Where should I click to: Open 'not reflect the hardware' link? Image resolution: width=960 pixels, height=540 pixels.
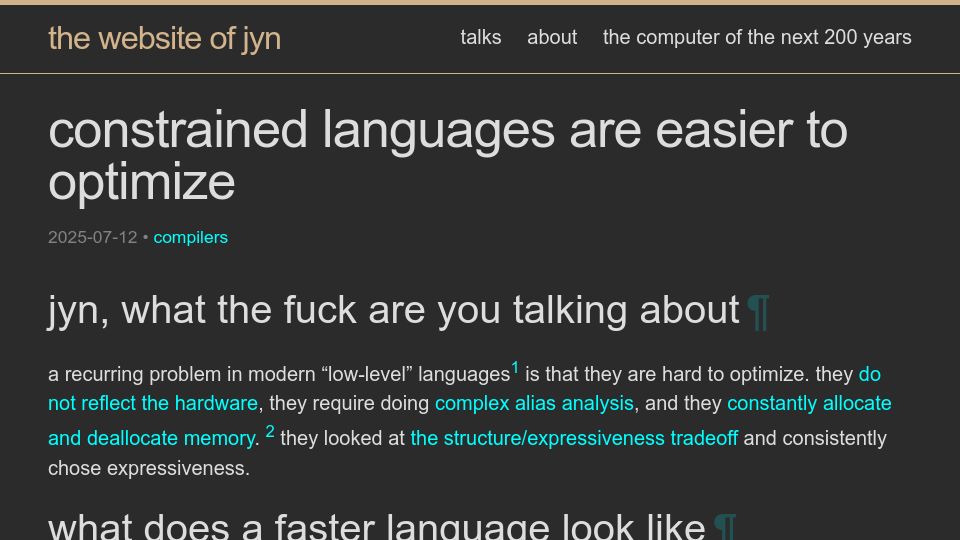[x=153, y=403]
